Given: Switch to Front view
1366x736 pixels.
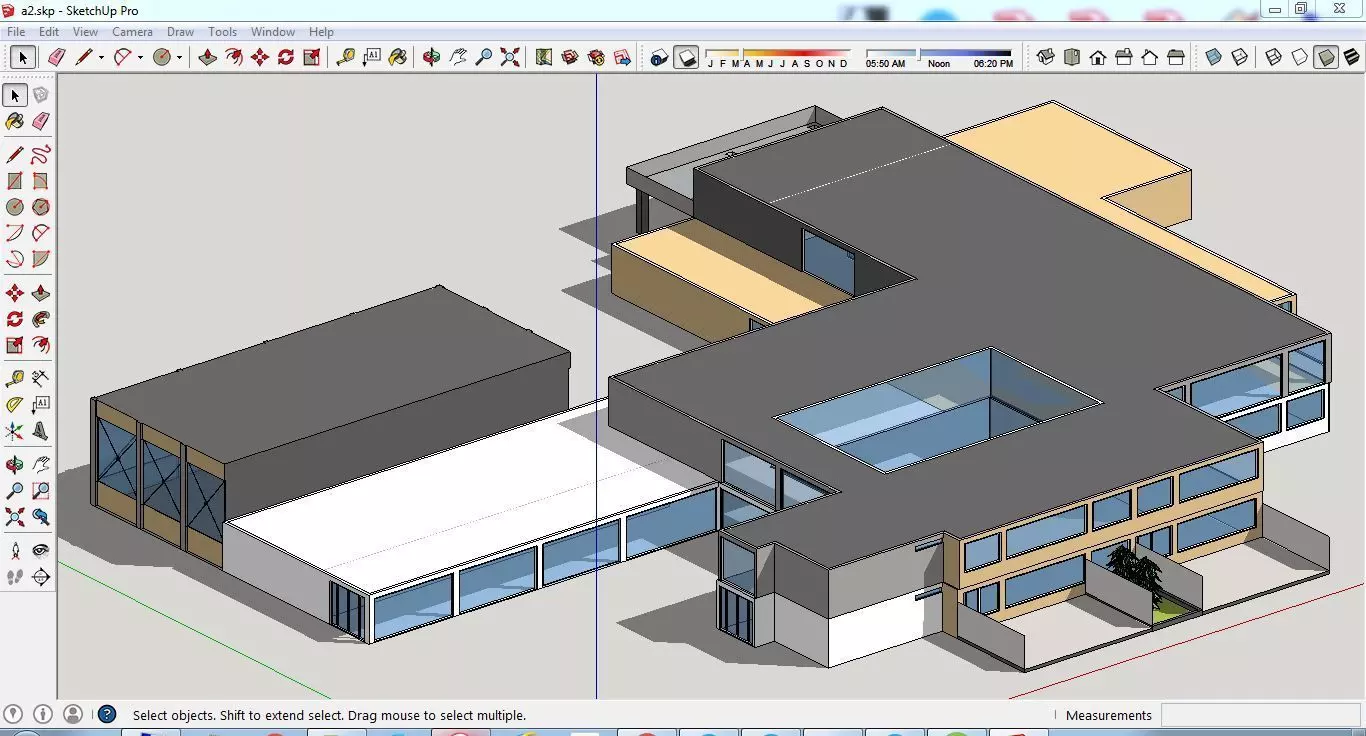Looking at the screenshot, I should 1098,57.
